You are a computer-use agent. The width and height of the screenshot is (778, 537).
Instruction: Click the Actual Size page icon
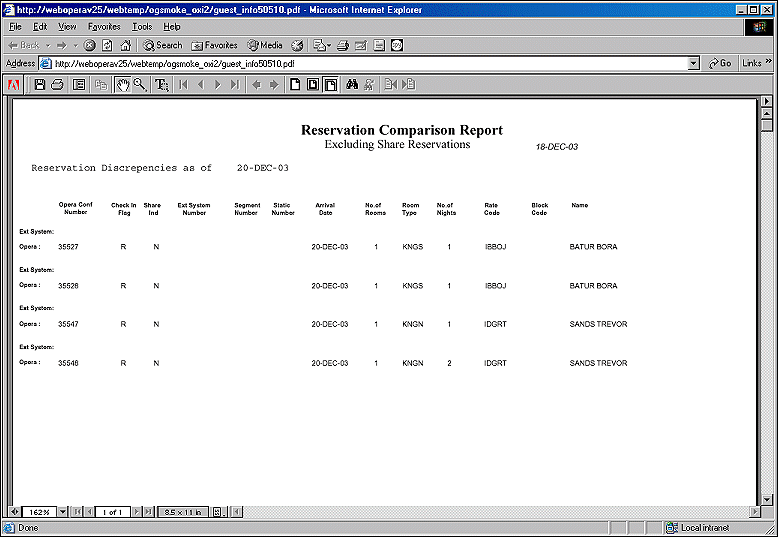(x=295, y=85)
